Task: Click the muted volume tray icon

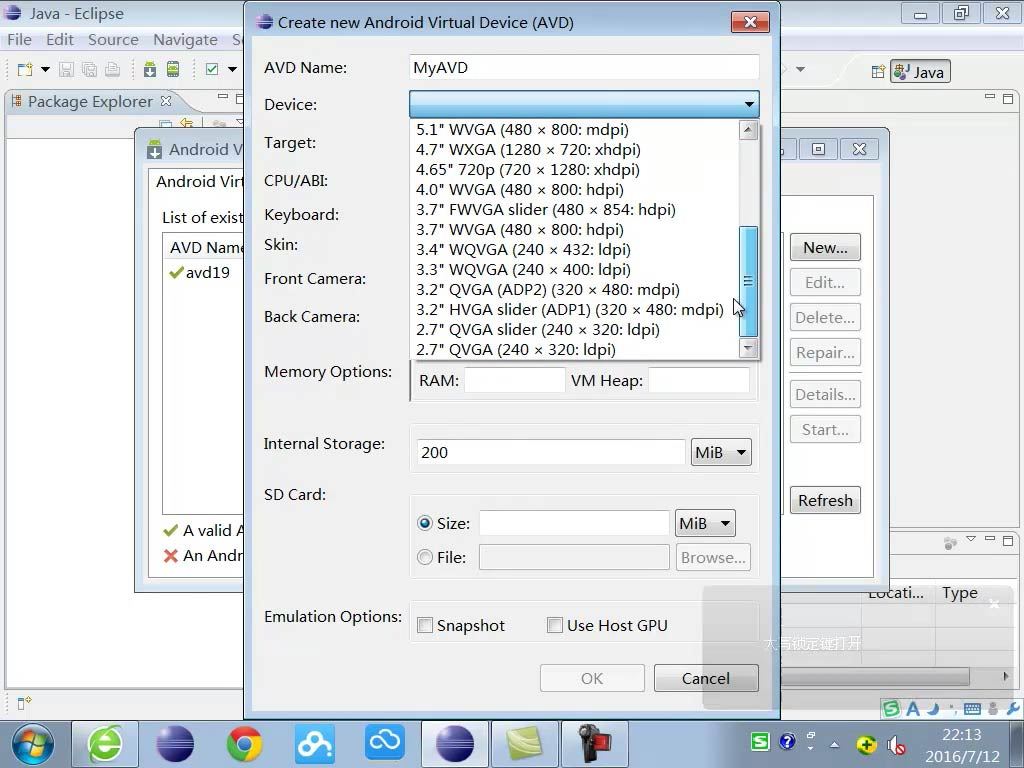Action: 897,744
